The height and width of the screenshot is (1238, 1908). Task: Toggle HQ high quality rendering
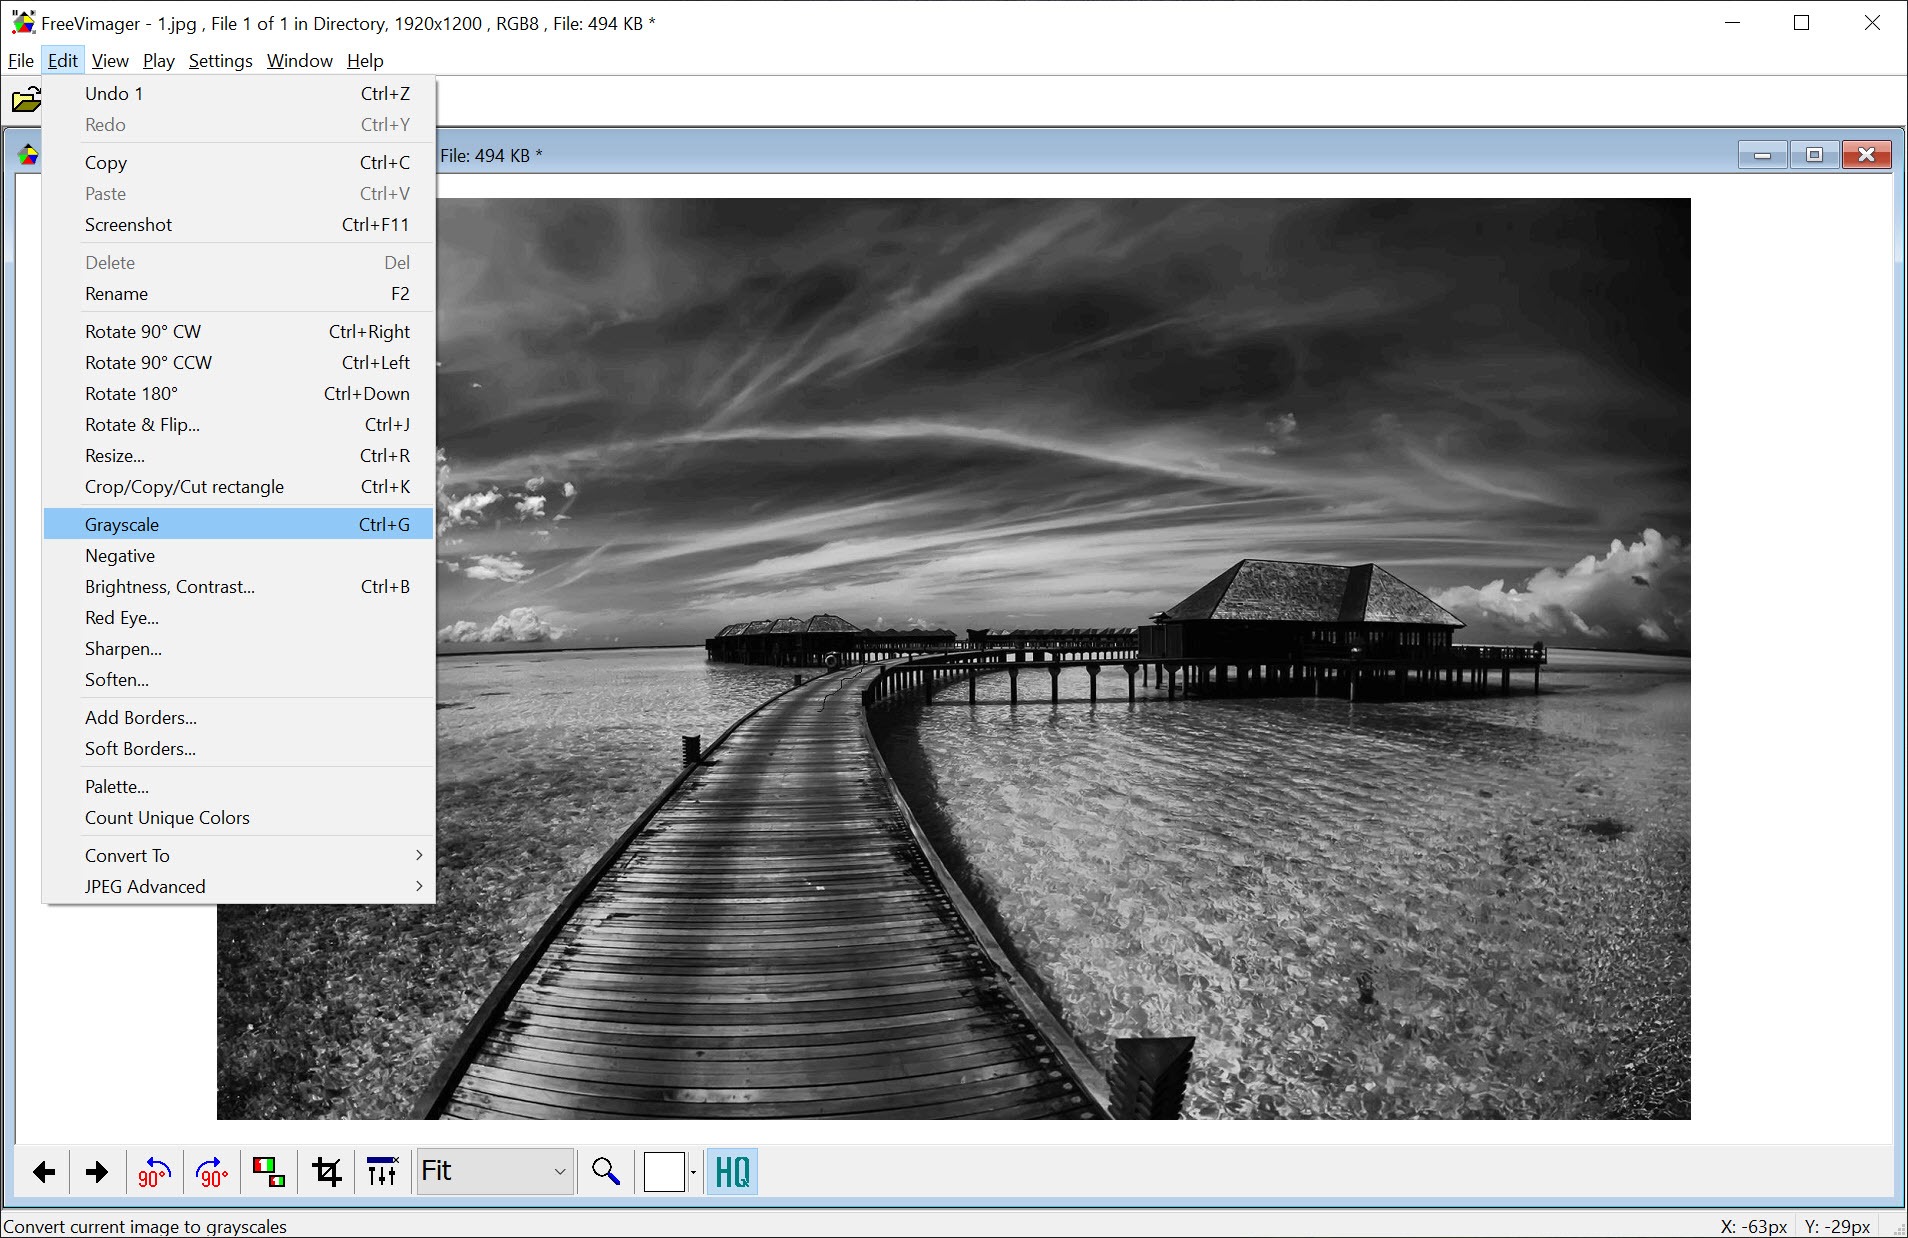pyautogui.click(x=732, y=1172)
